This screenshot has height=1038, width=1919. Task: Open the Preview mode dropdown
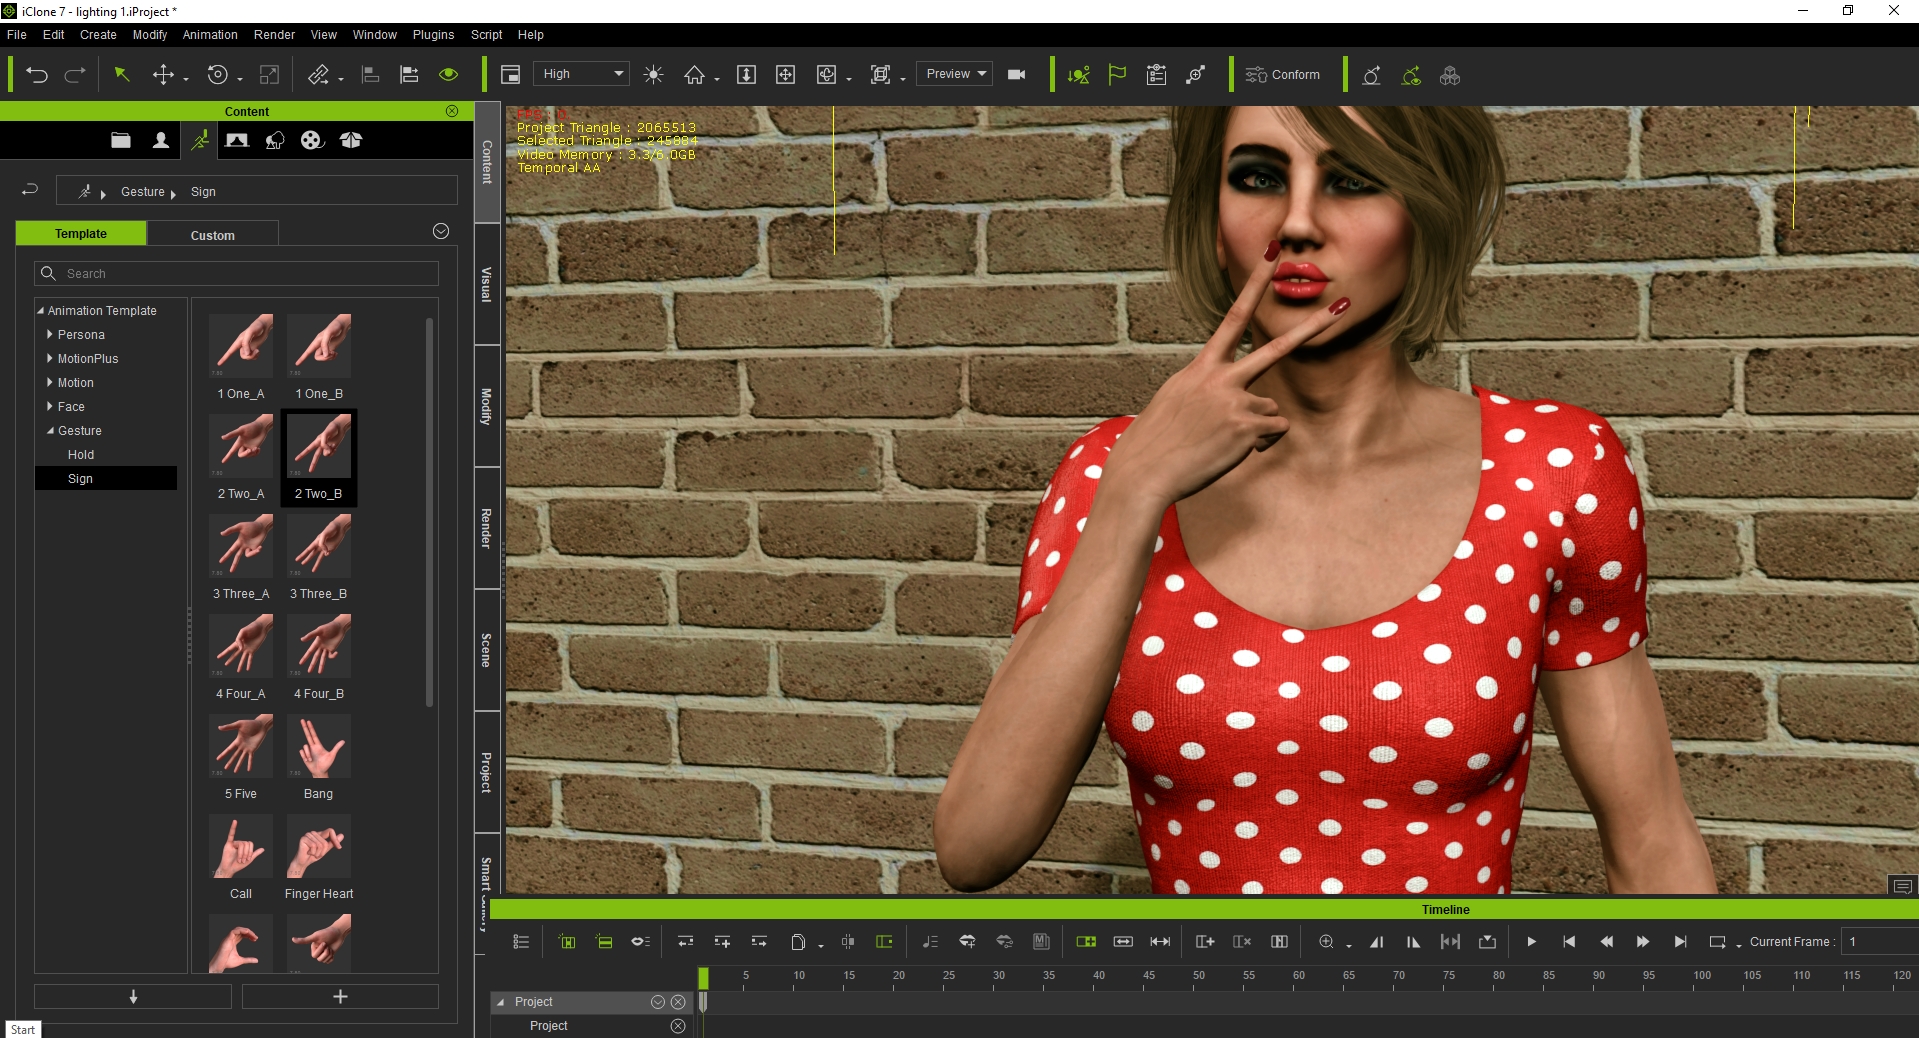coord(954,74)
